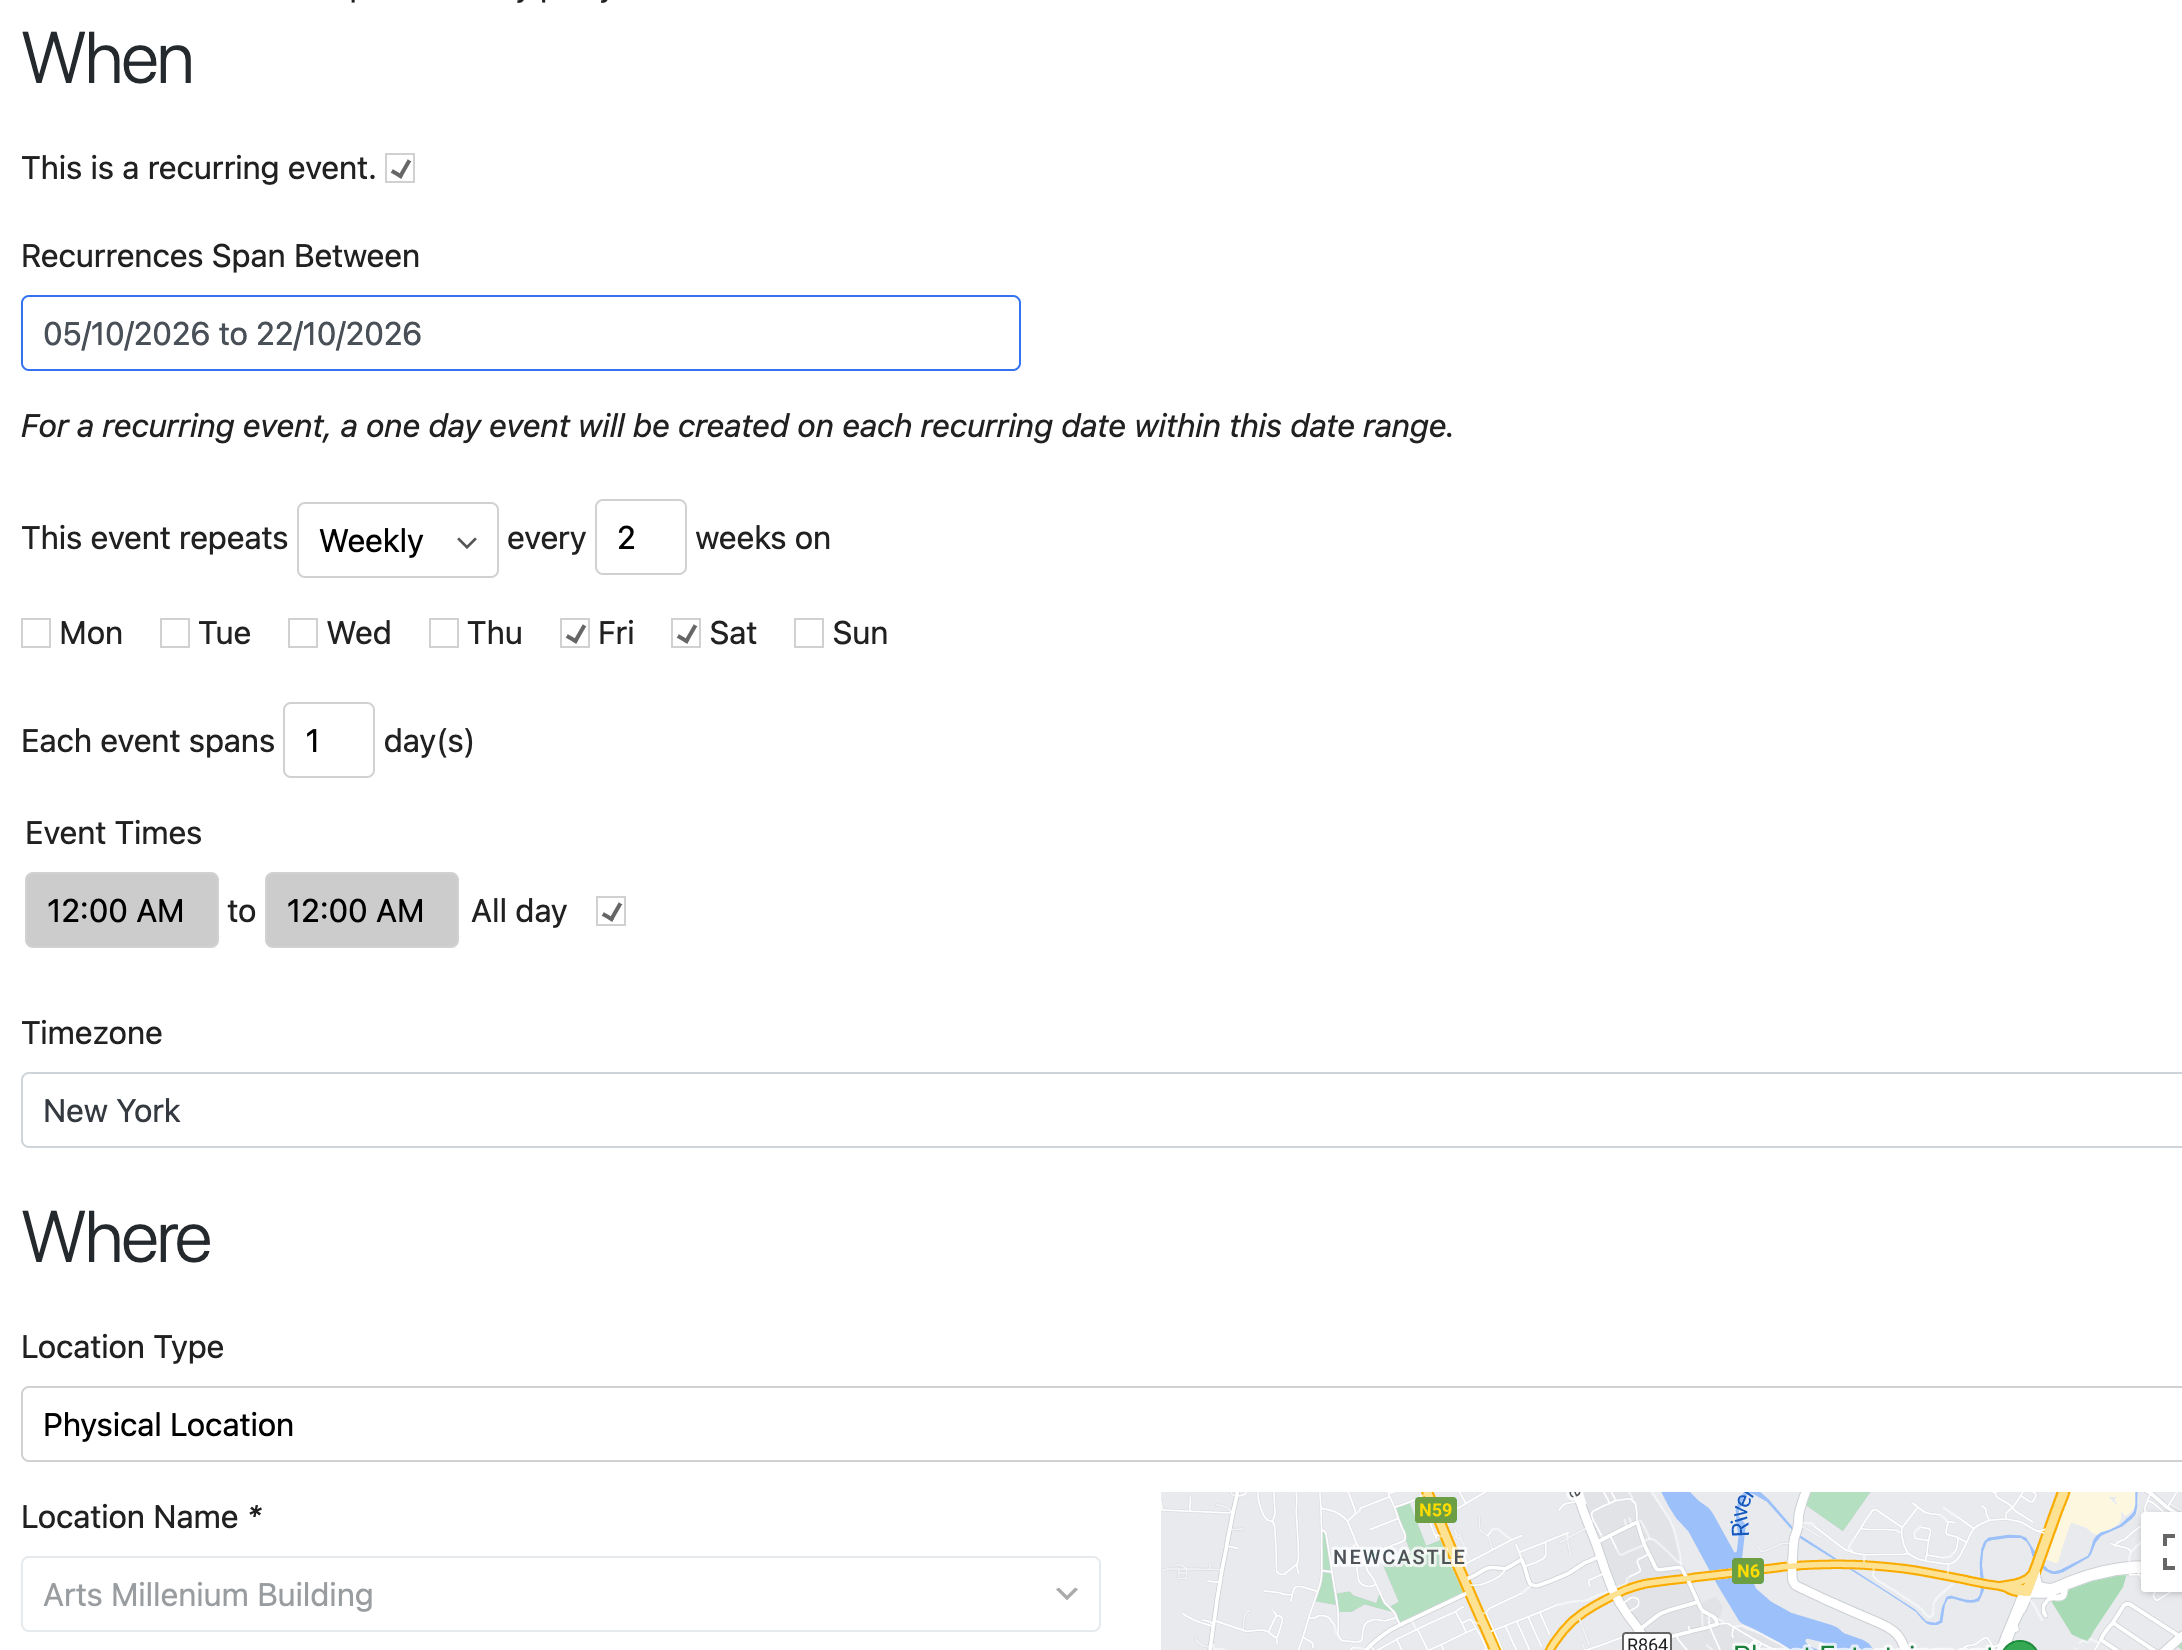
Task: Enable the Thu recurrence checkbox
Action: tap(443, 633)
